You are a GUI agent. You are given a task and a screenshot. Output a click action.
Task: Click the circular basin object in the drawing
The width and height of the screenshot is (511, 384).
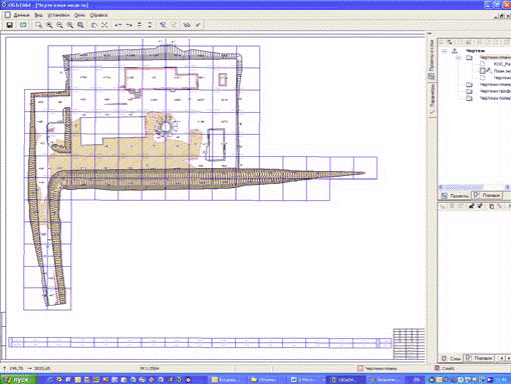[x=166, y=127]
